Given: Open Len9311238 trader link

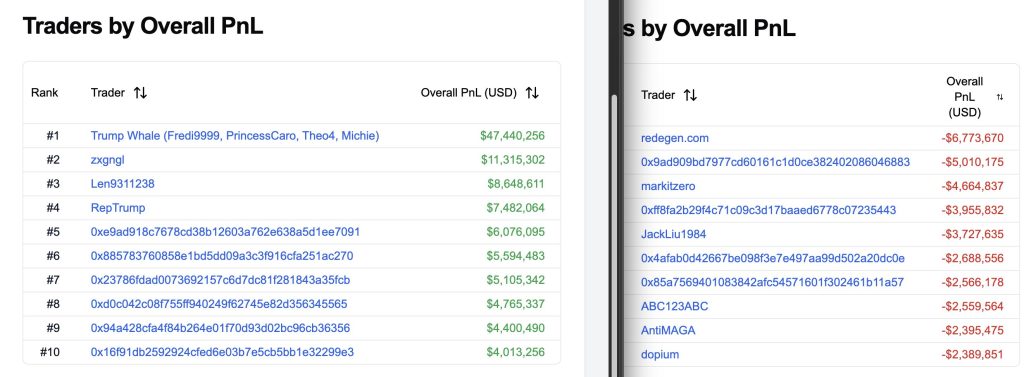Looking at the screenshot, I should tap(123, 184).
